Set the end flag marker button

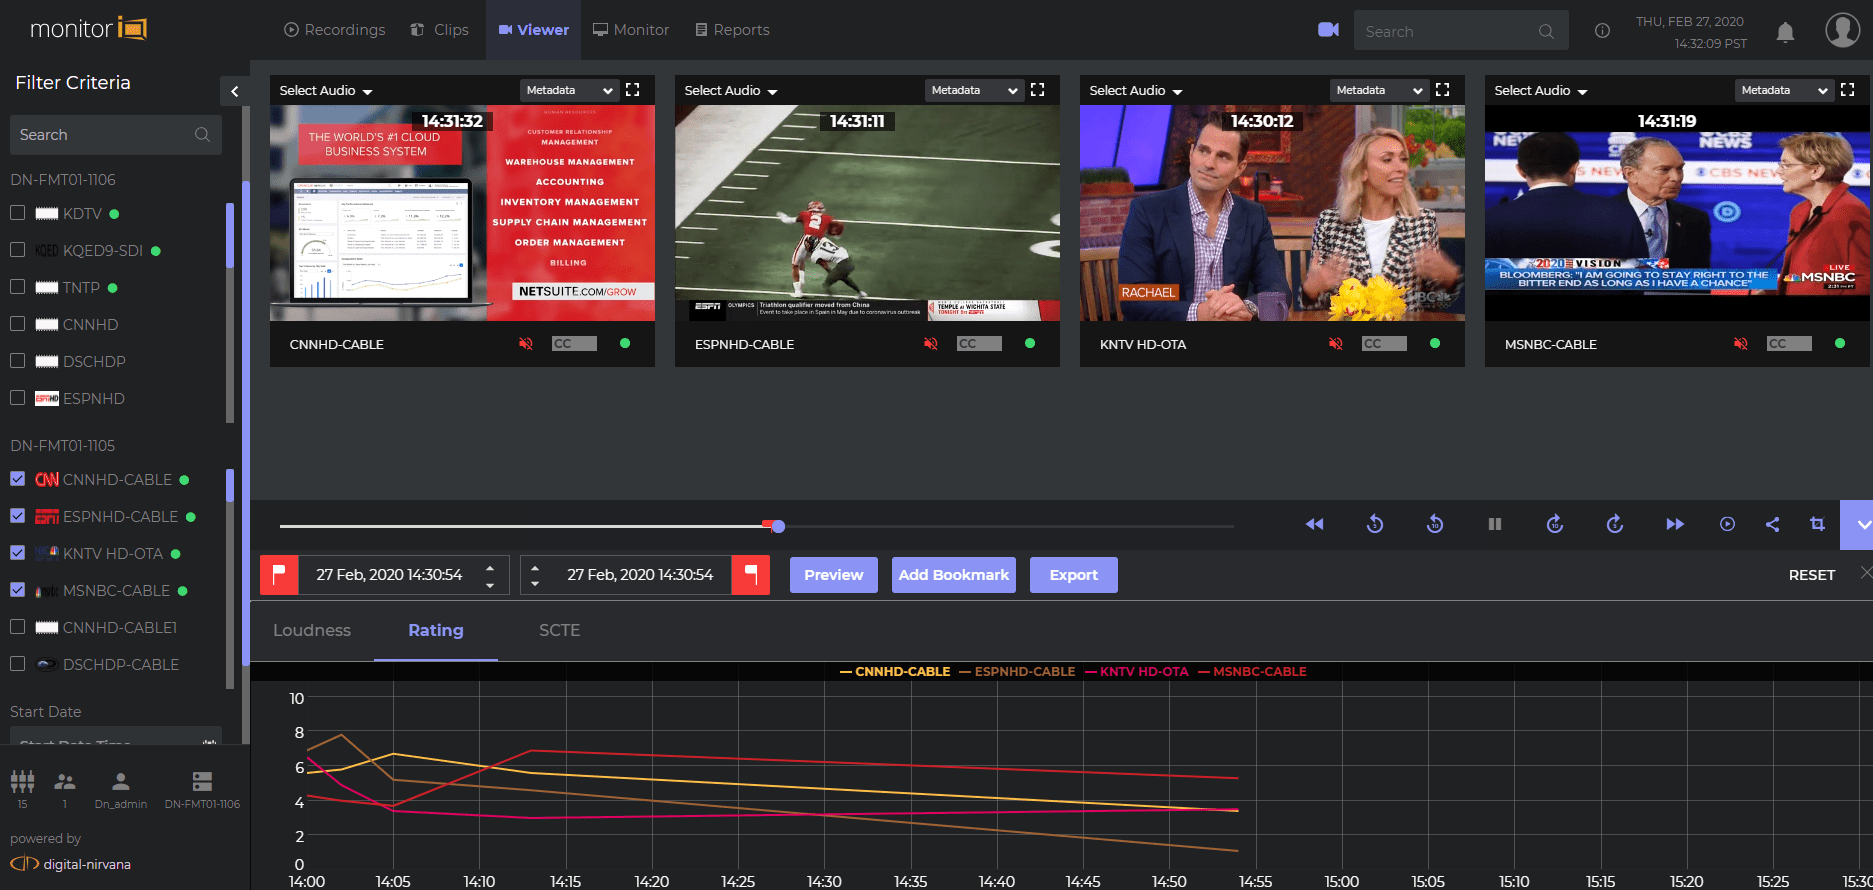[750, 575]
